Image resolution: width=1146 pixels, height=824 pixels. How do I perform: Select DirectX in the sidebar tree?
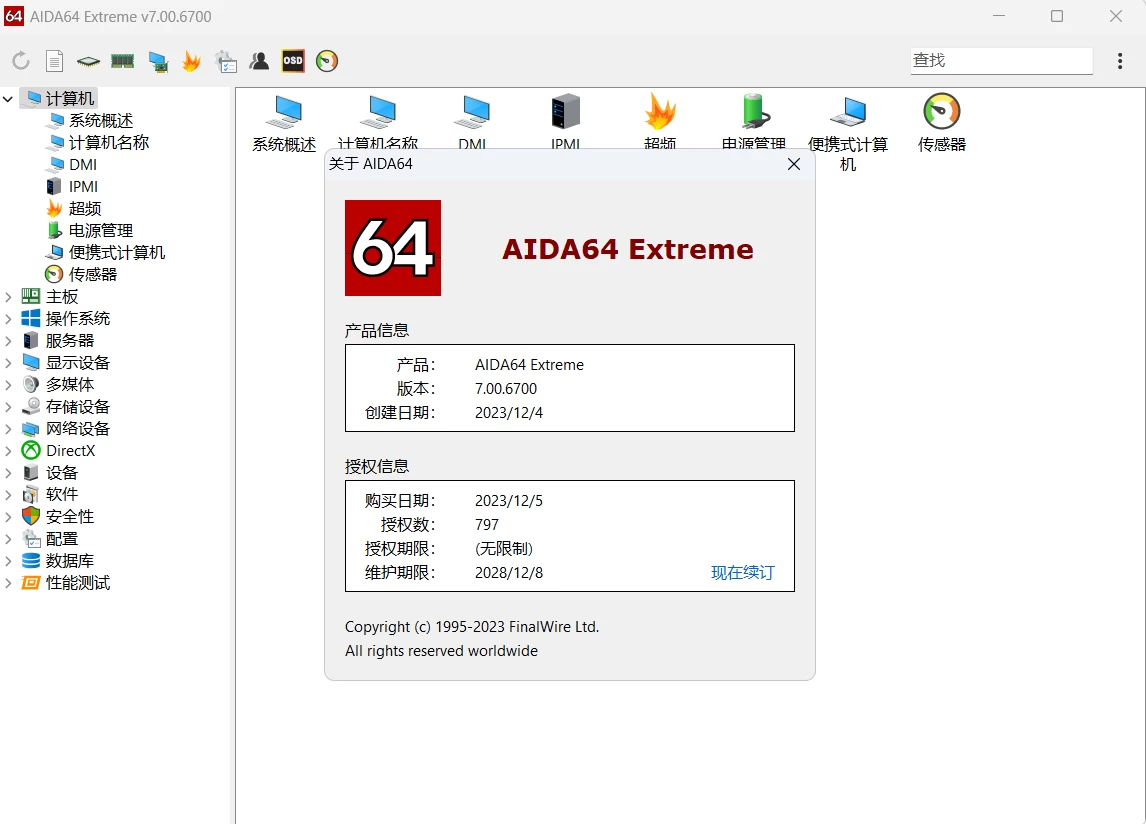70,451
